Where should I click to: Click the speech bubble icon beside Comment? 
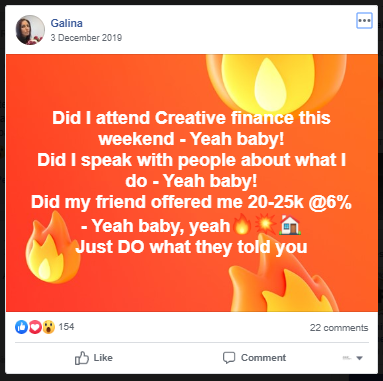point(229,358)
